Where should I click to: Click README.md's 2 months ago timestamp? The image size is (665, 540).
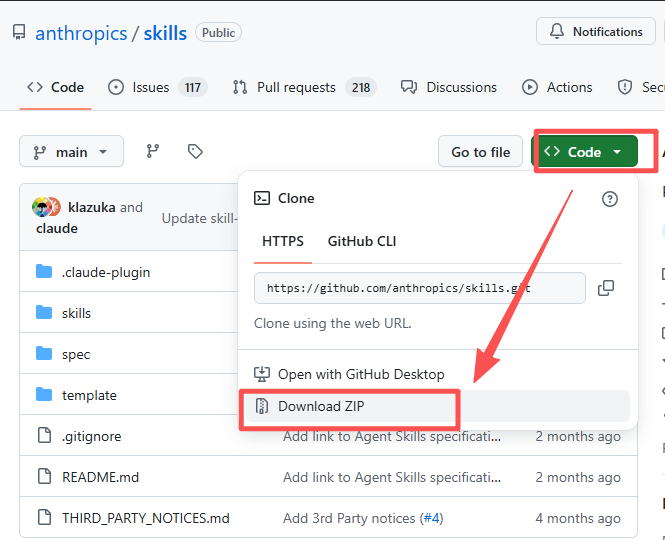[578, 477]
